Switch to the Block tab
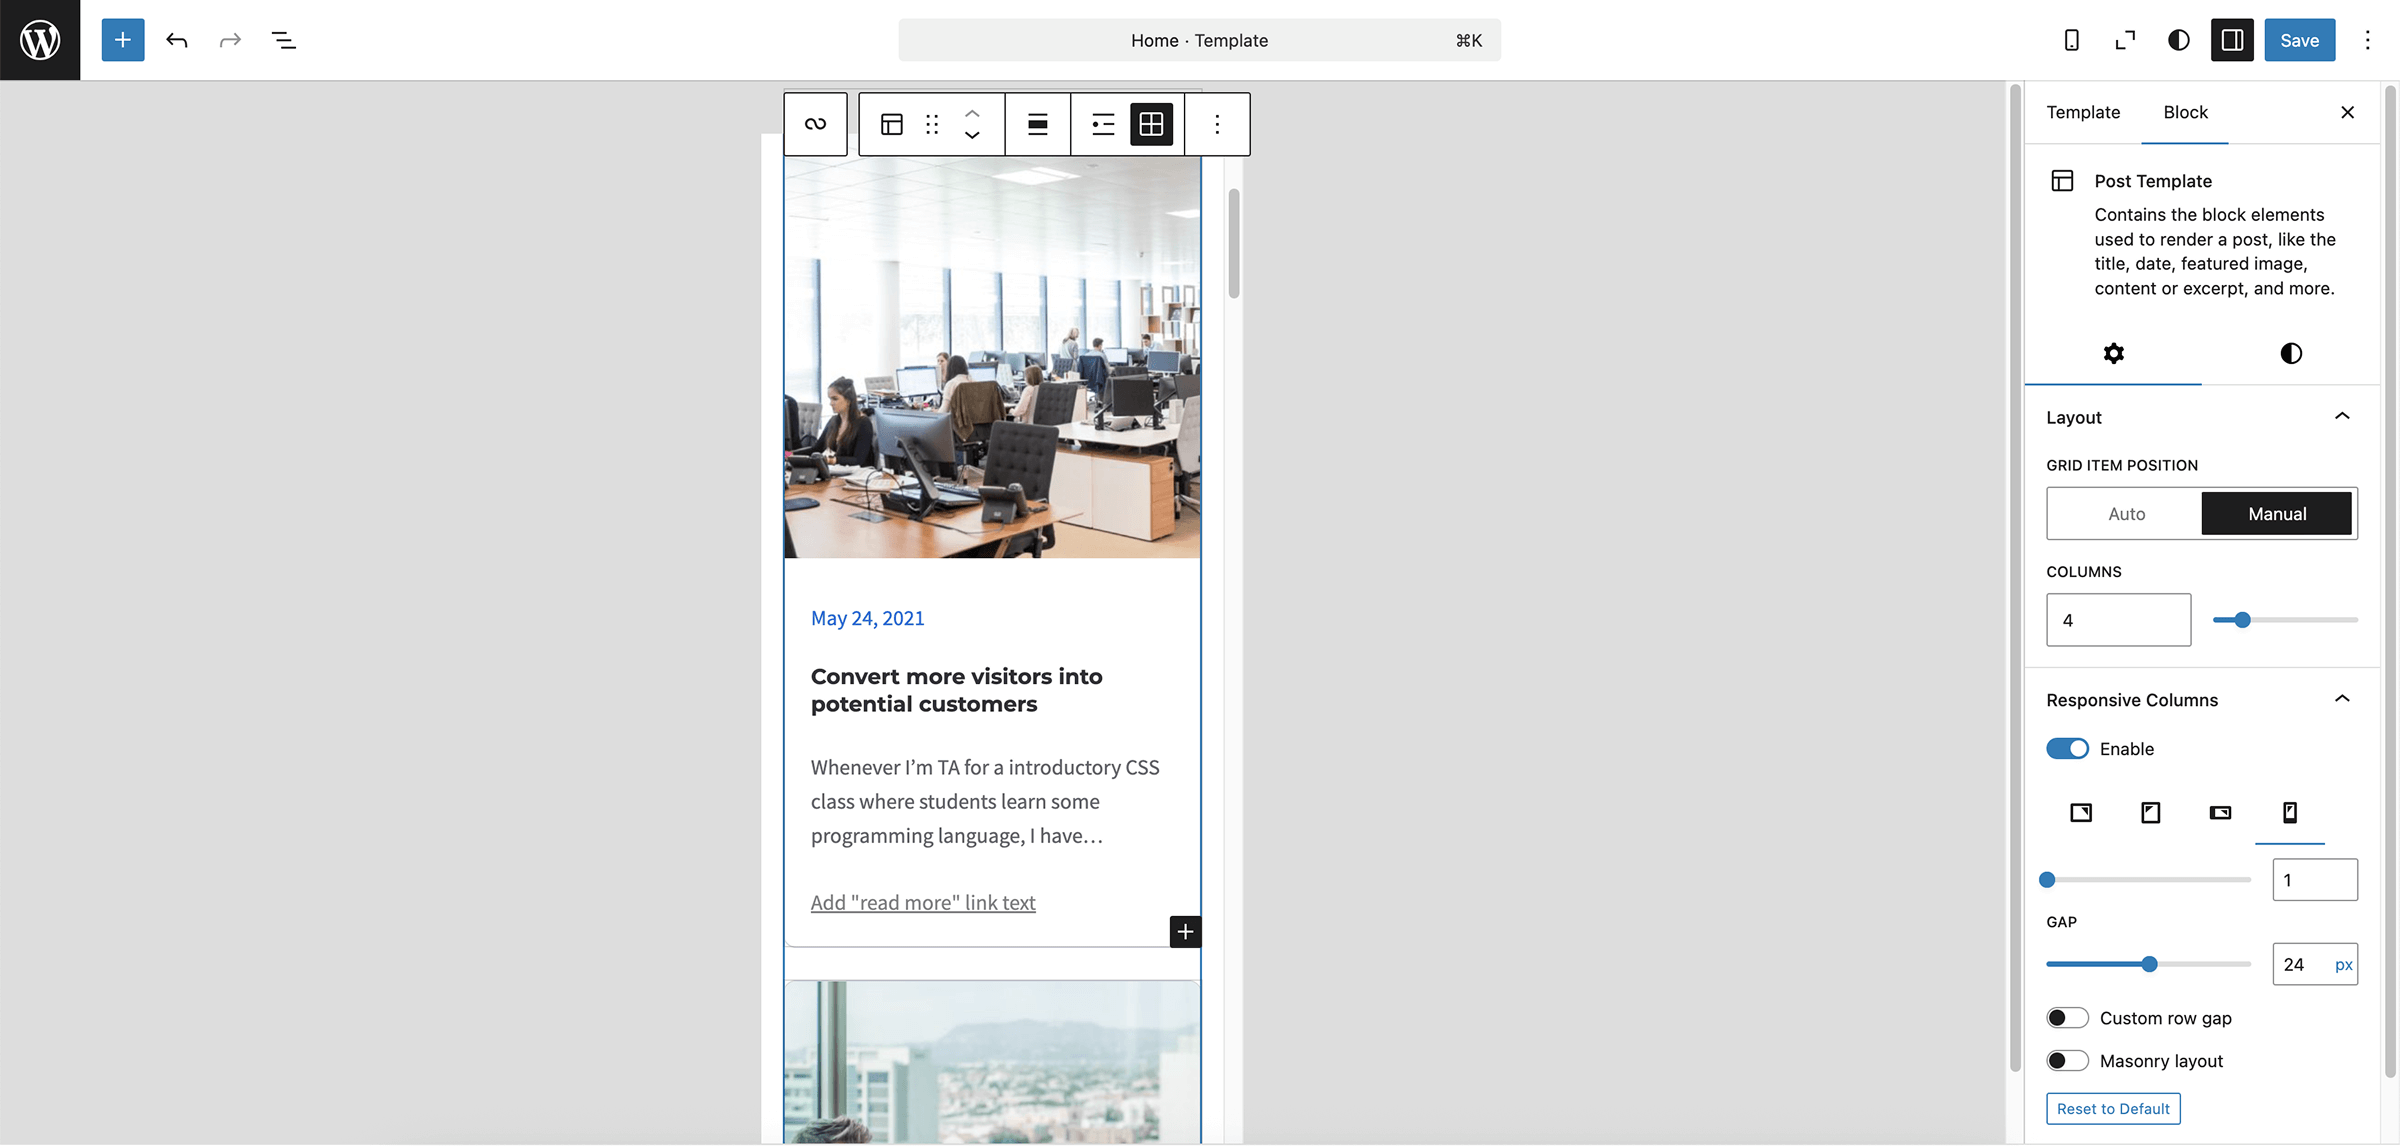 tap(2185, 112)
